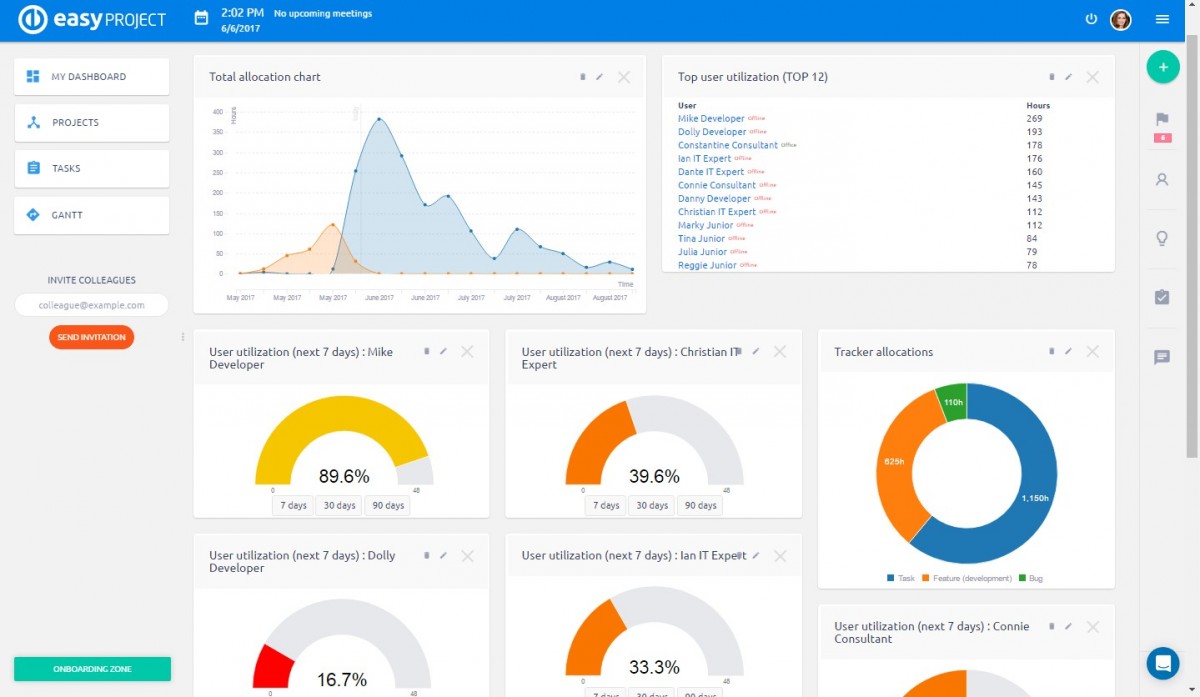Click the colleague email invitation field
The image size is (1200, 697).
91,305
